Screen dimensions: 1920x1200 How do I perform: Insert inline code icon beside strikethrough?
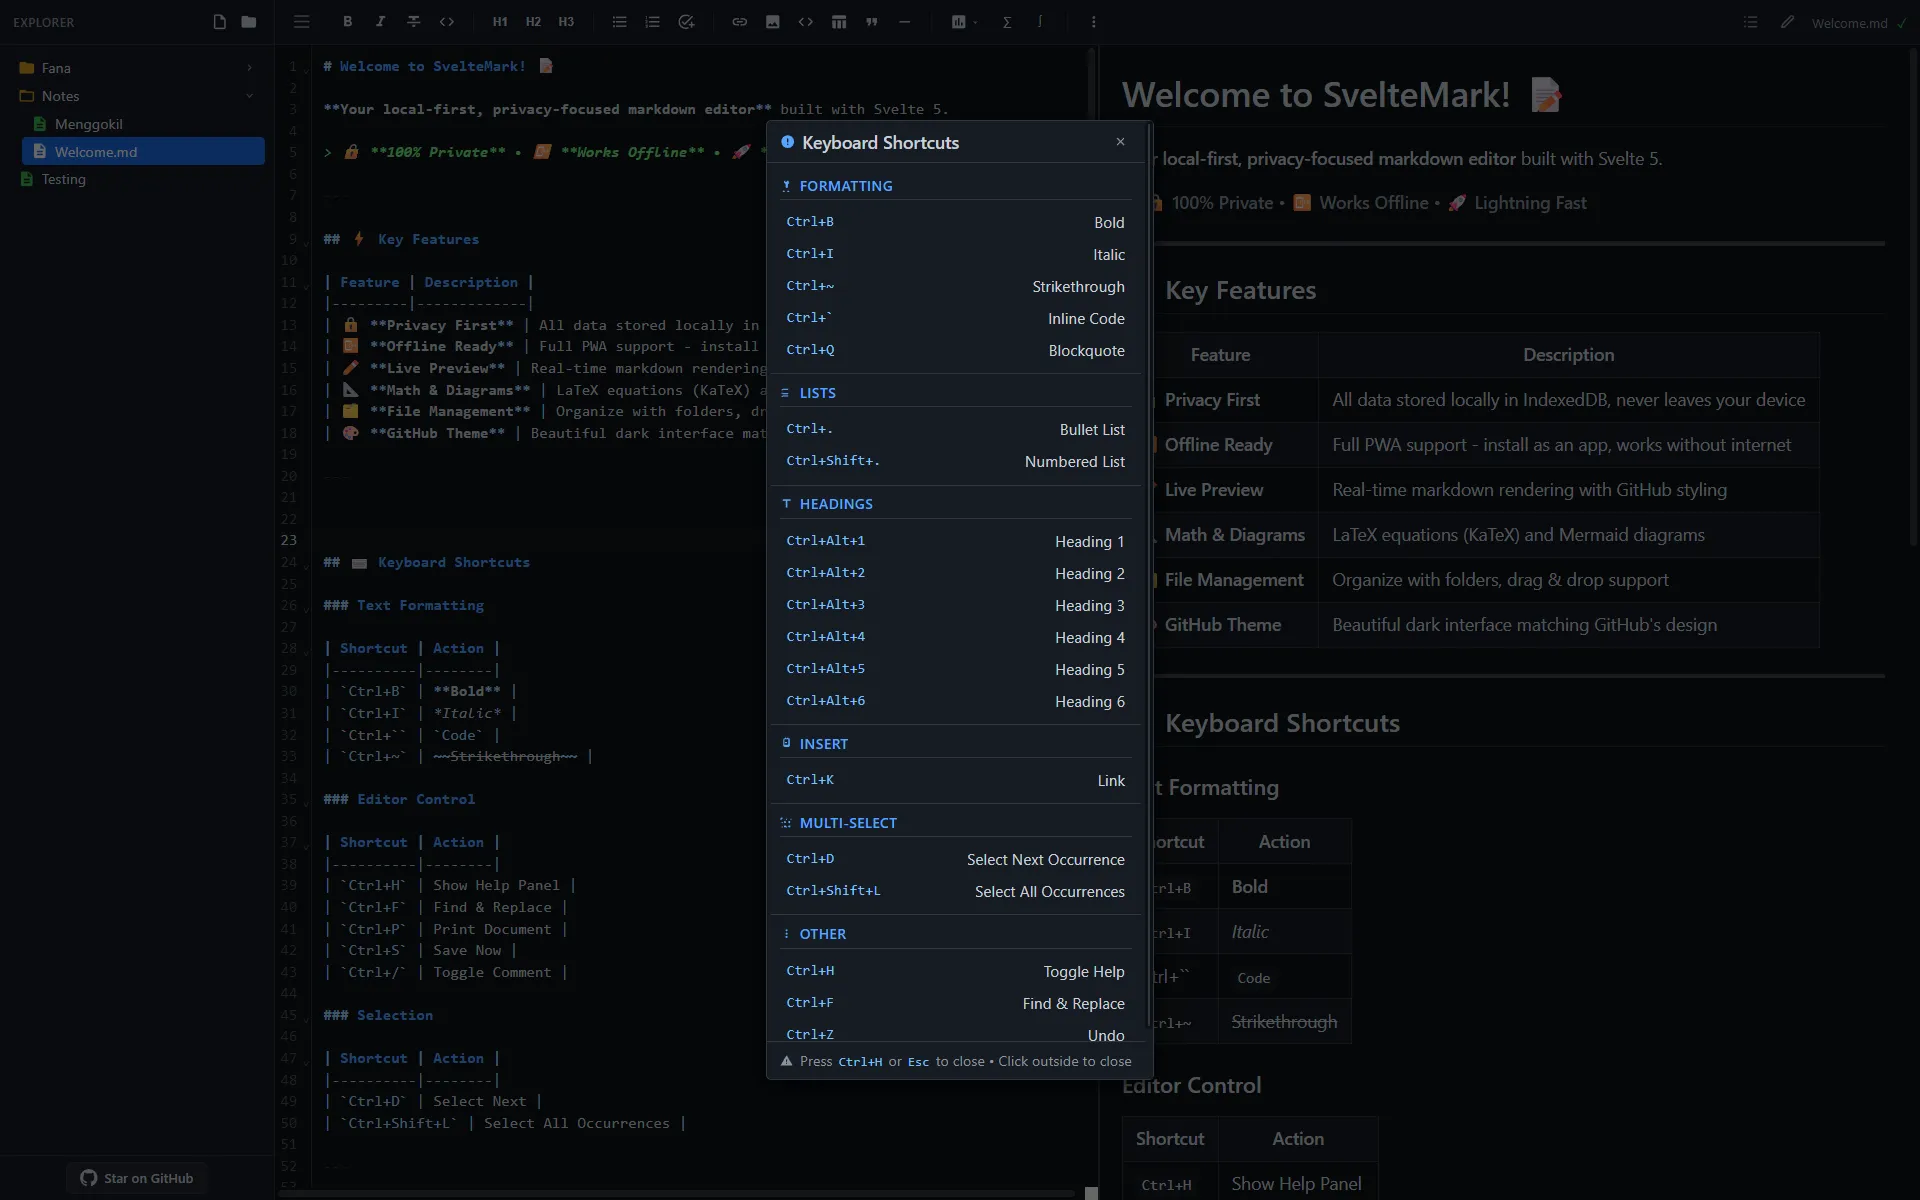tap(447, 22)
